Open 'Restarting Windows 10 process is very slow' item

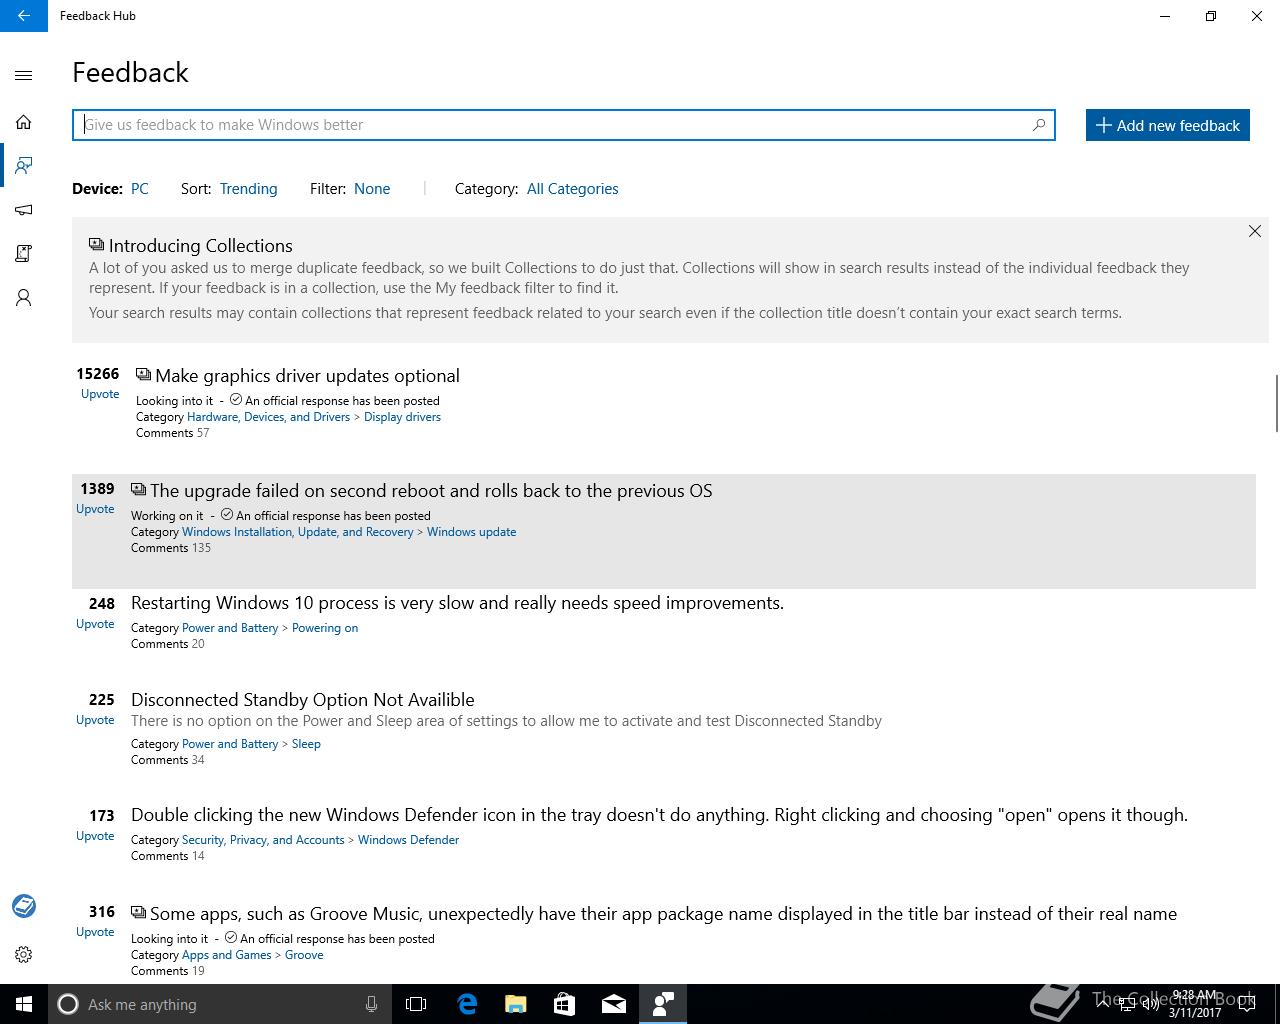pyautogui.click(x=457, y=603)
